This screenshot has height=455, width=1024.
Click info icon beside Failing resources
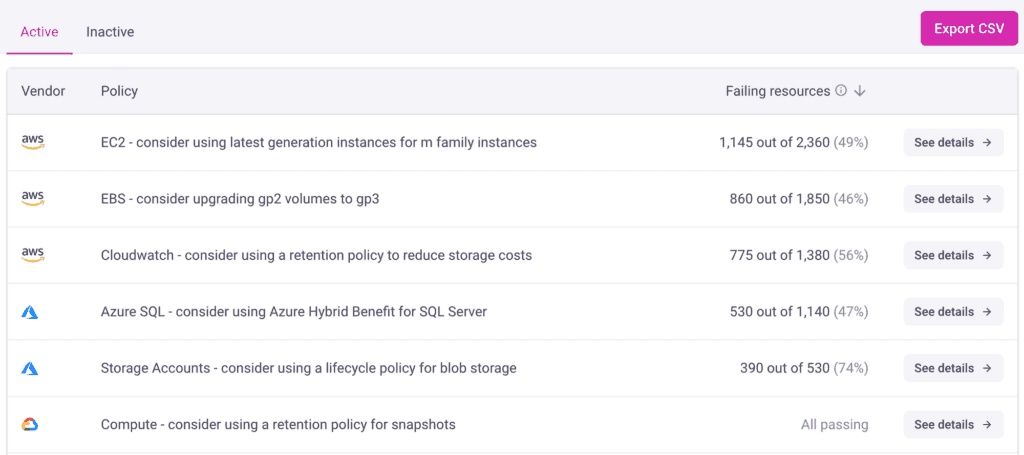841,91
